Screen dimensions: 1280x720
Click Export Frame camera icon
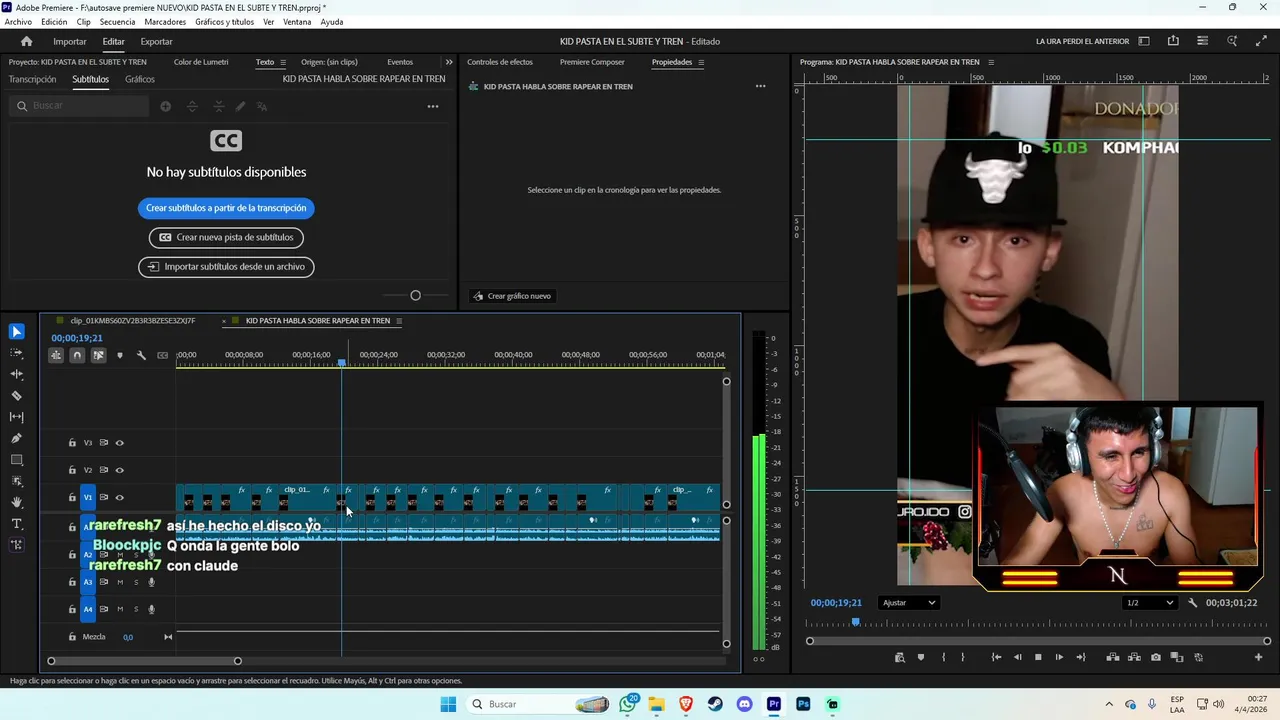pos(1156,657)
